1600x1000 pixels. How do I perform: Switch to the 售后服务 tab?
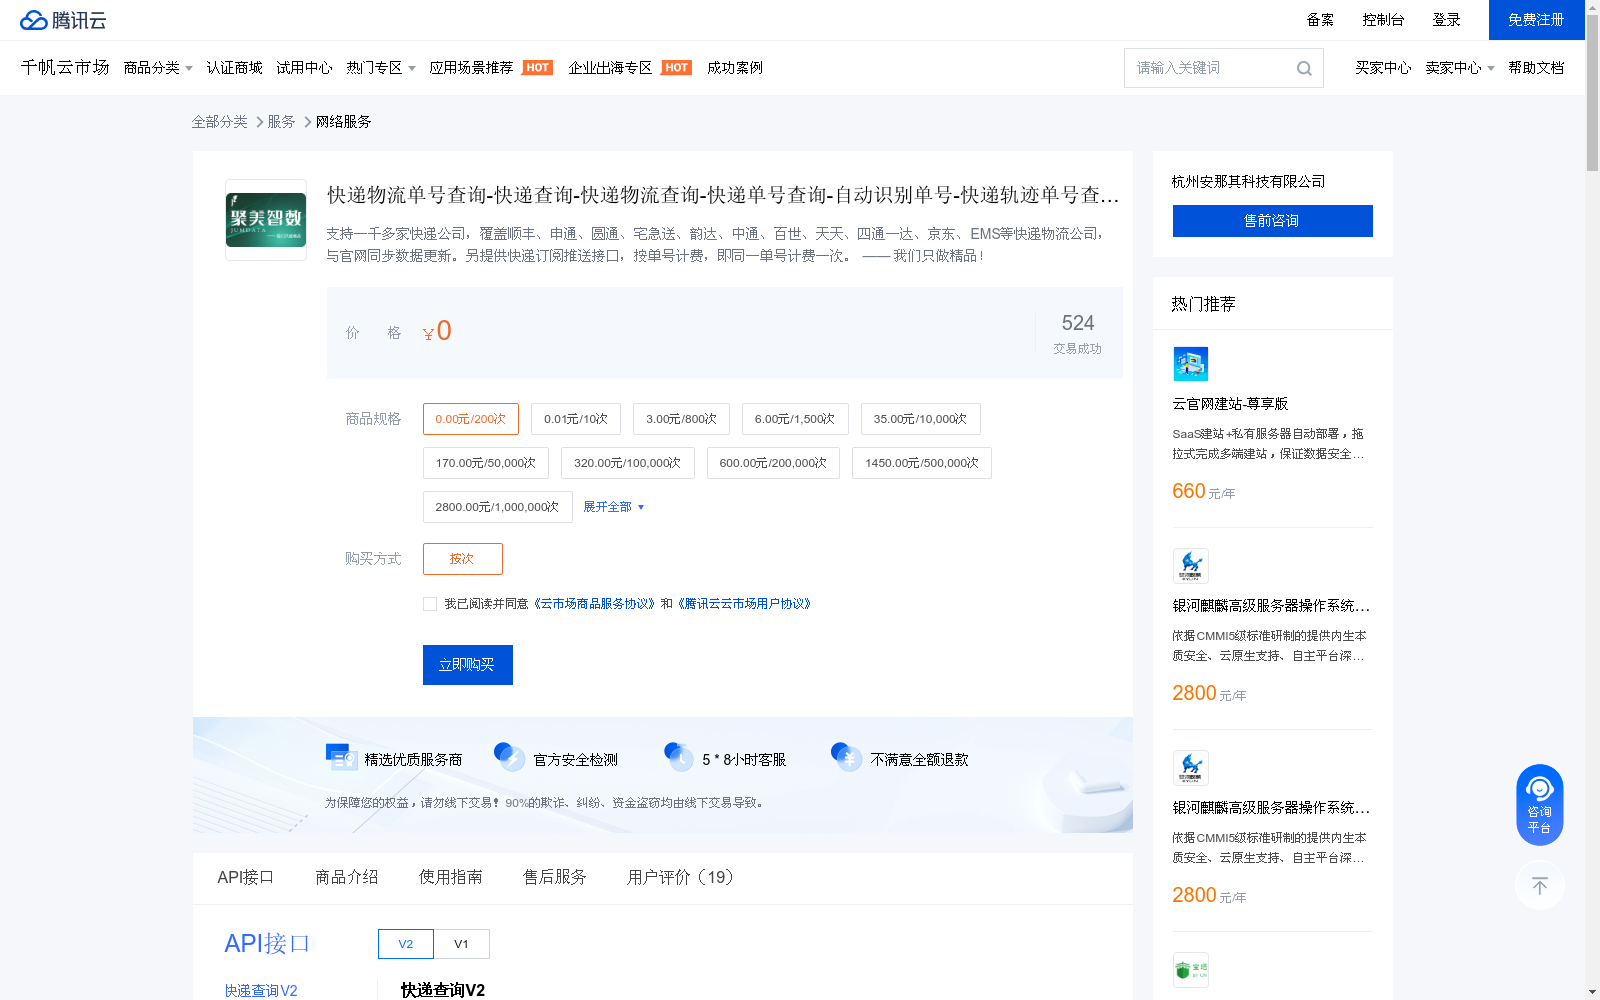point(555,877)
